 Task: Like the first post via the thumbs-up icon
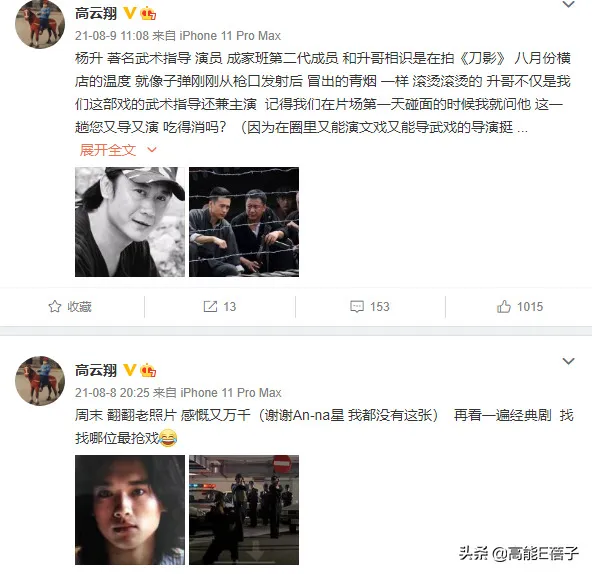click(504, 306)
